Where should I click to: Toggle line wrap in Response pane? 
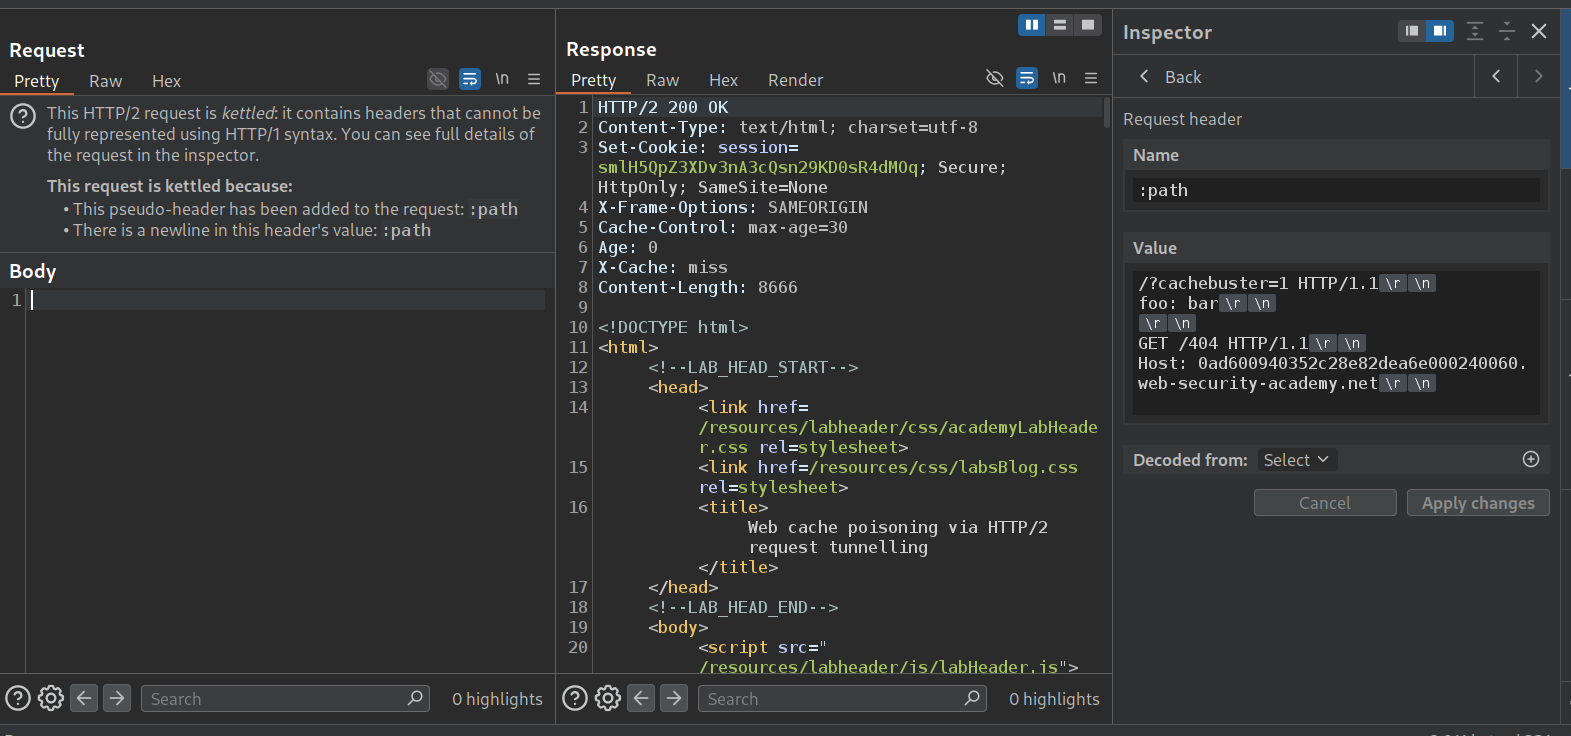pos(1026,78)
